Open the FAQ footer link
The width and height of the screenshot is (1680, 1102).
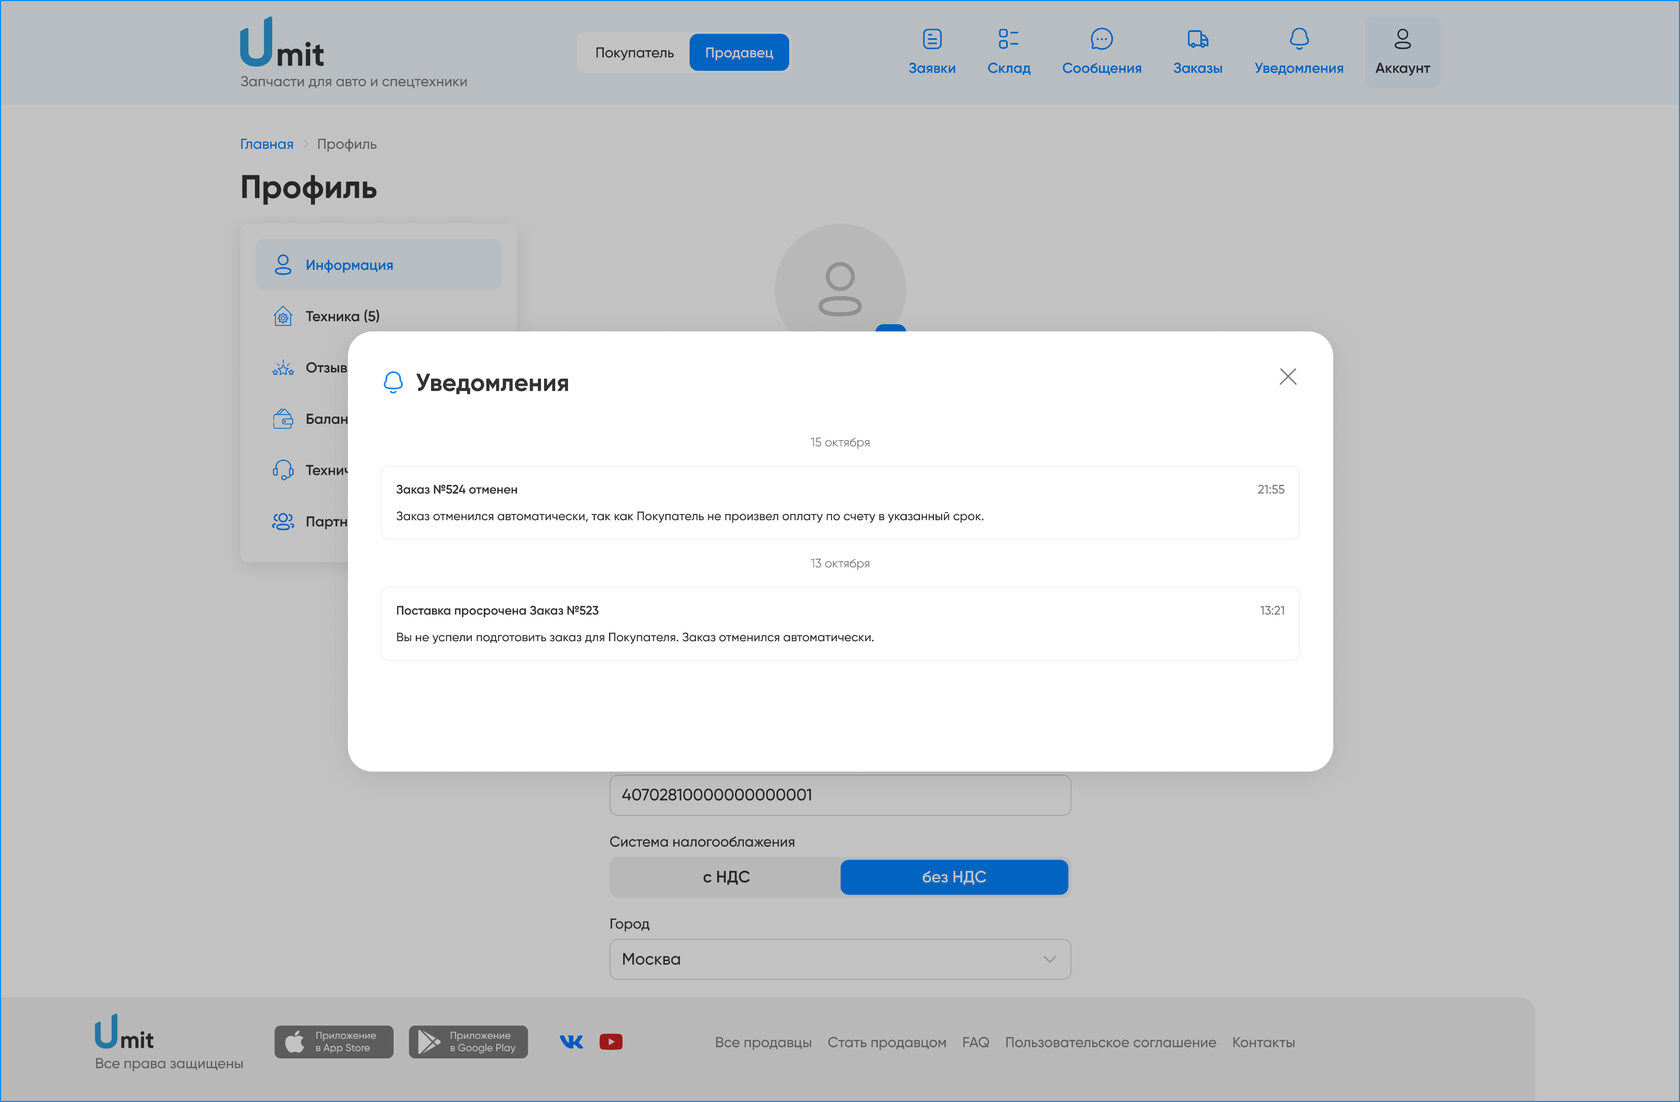pyautogui.click(x=976, y=1042)
